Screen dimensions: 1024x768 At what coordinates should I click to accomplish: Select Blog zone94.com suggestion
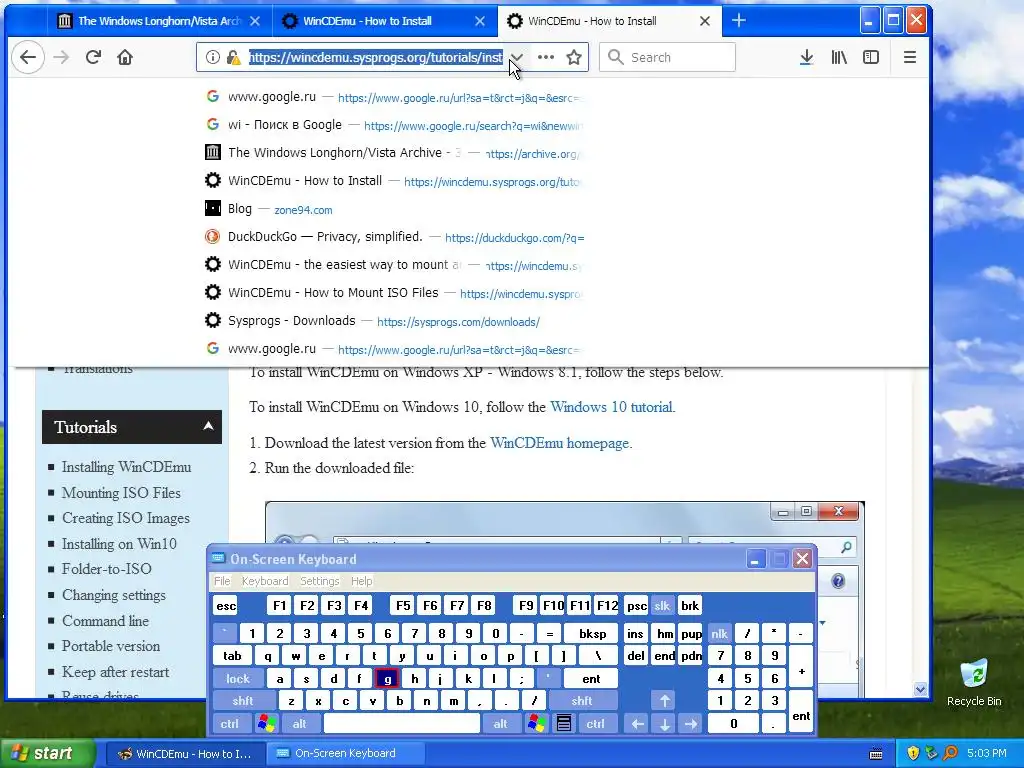click(x=392, y=209)
